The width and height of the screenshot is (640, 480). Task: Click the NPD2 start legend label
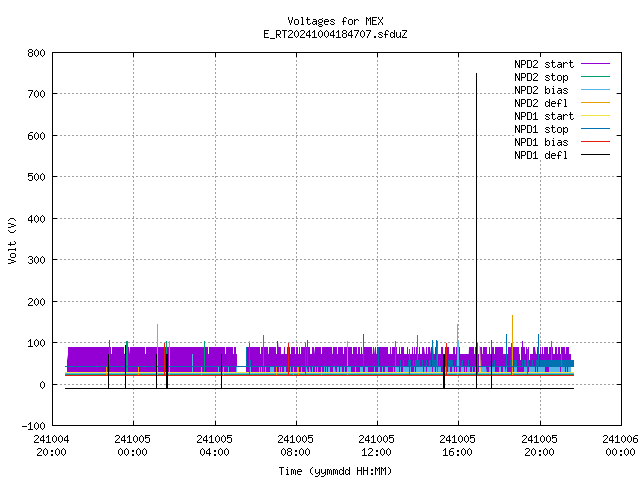click(544, 64)
